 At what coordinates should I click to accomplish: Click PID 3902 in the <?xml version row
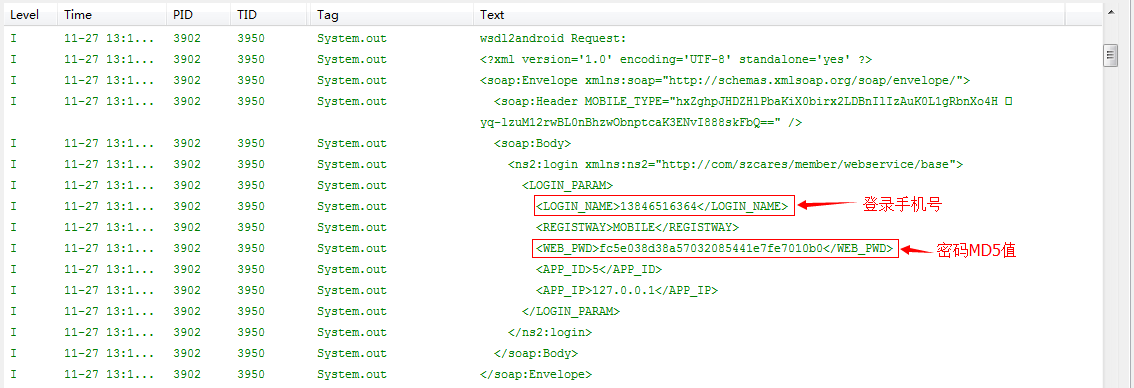[x=187, y=59]
